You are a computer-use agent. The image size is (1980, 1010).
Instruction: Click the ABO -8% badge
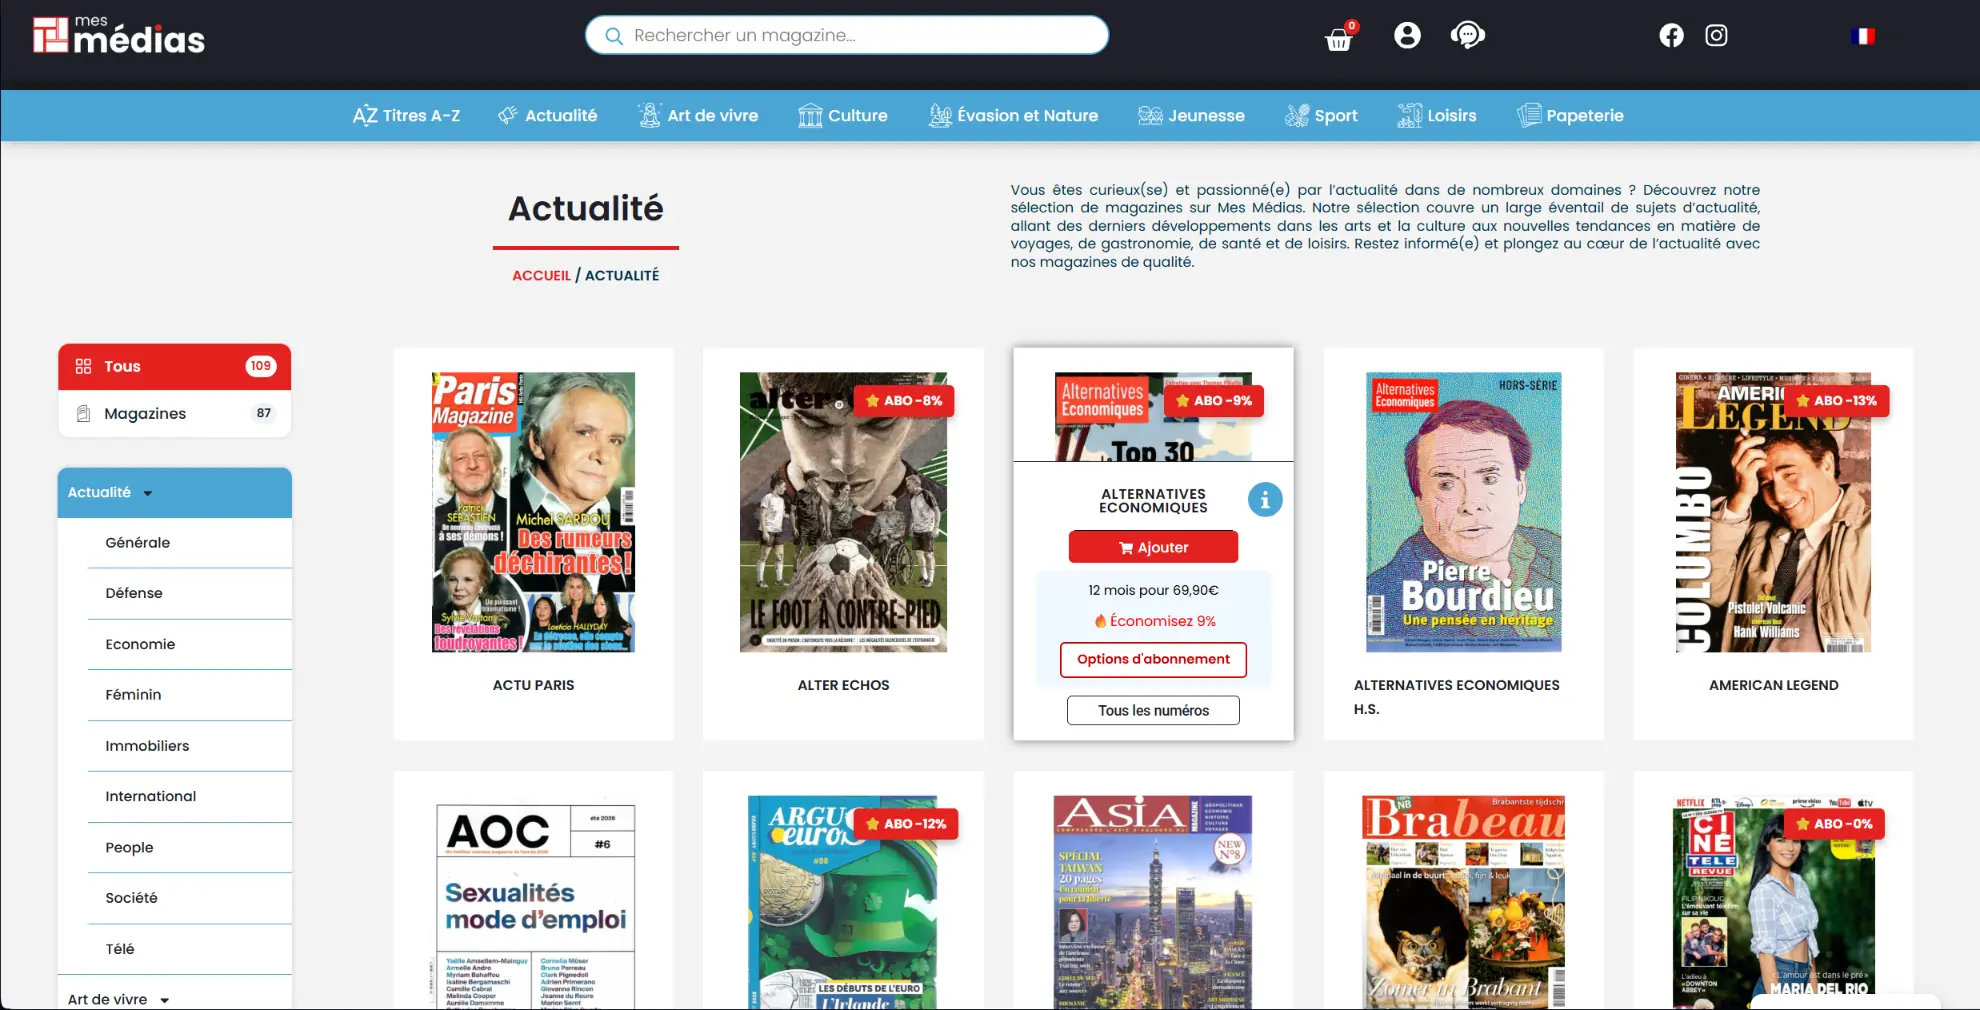(904, 401)
